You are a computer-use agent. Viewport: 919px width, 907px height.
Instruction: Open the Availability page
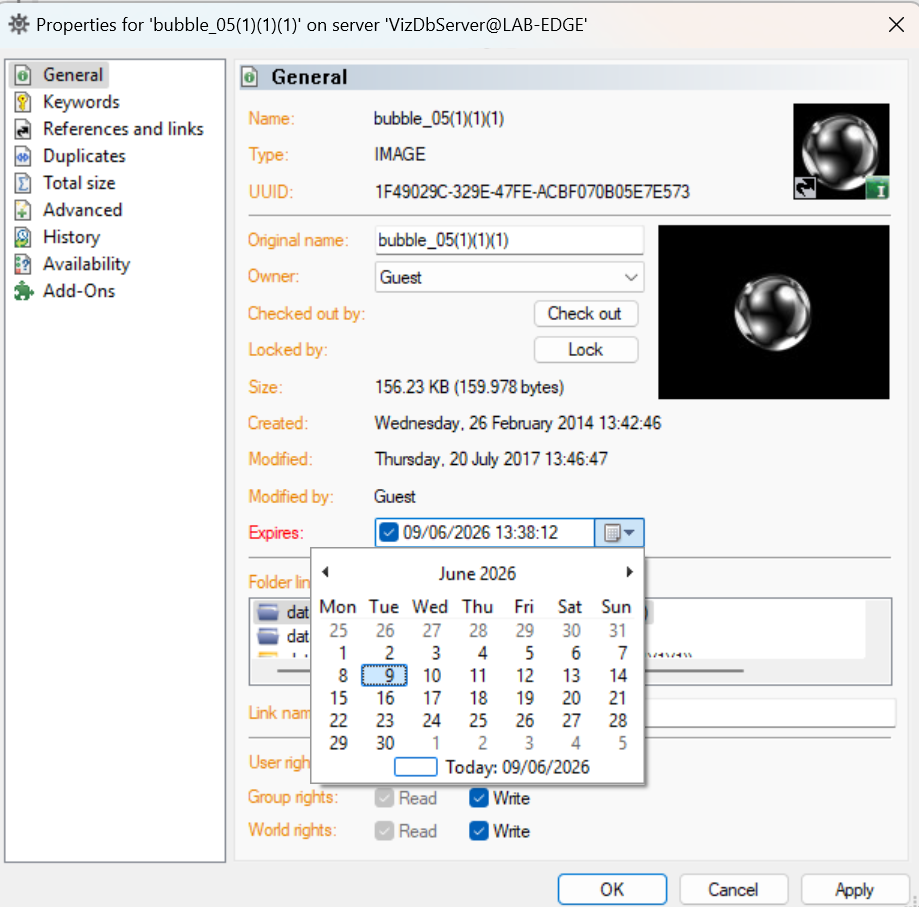(86, 264)
